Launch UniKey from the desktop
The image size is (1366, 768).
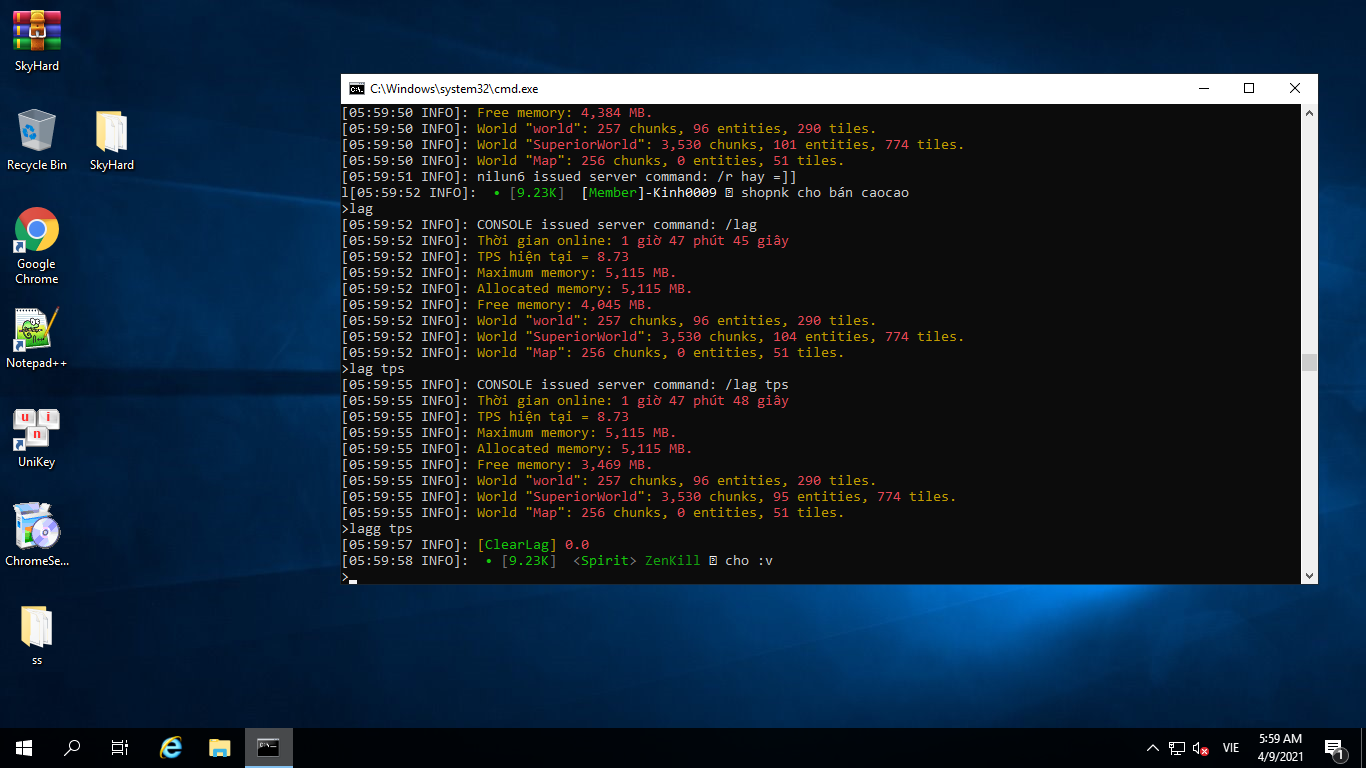pyautogui.click(x=37, y=429)
